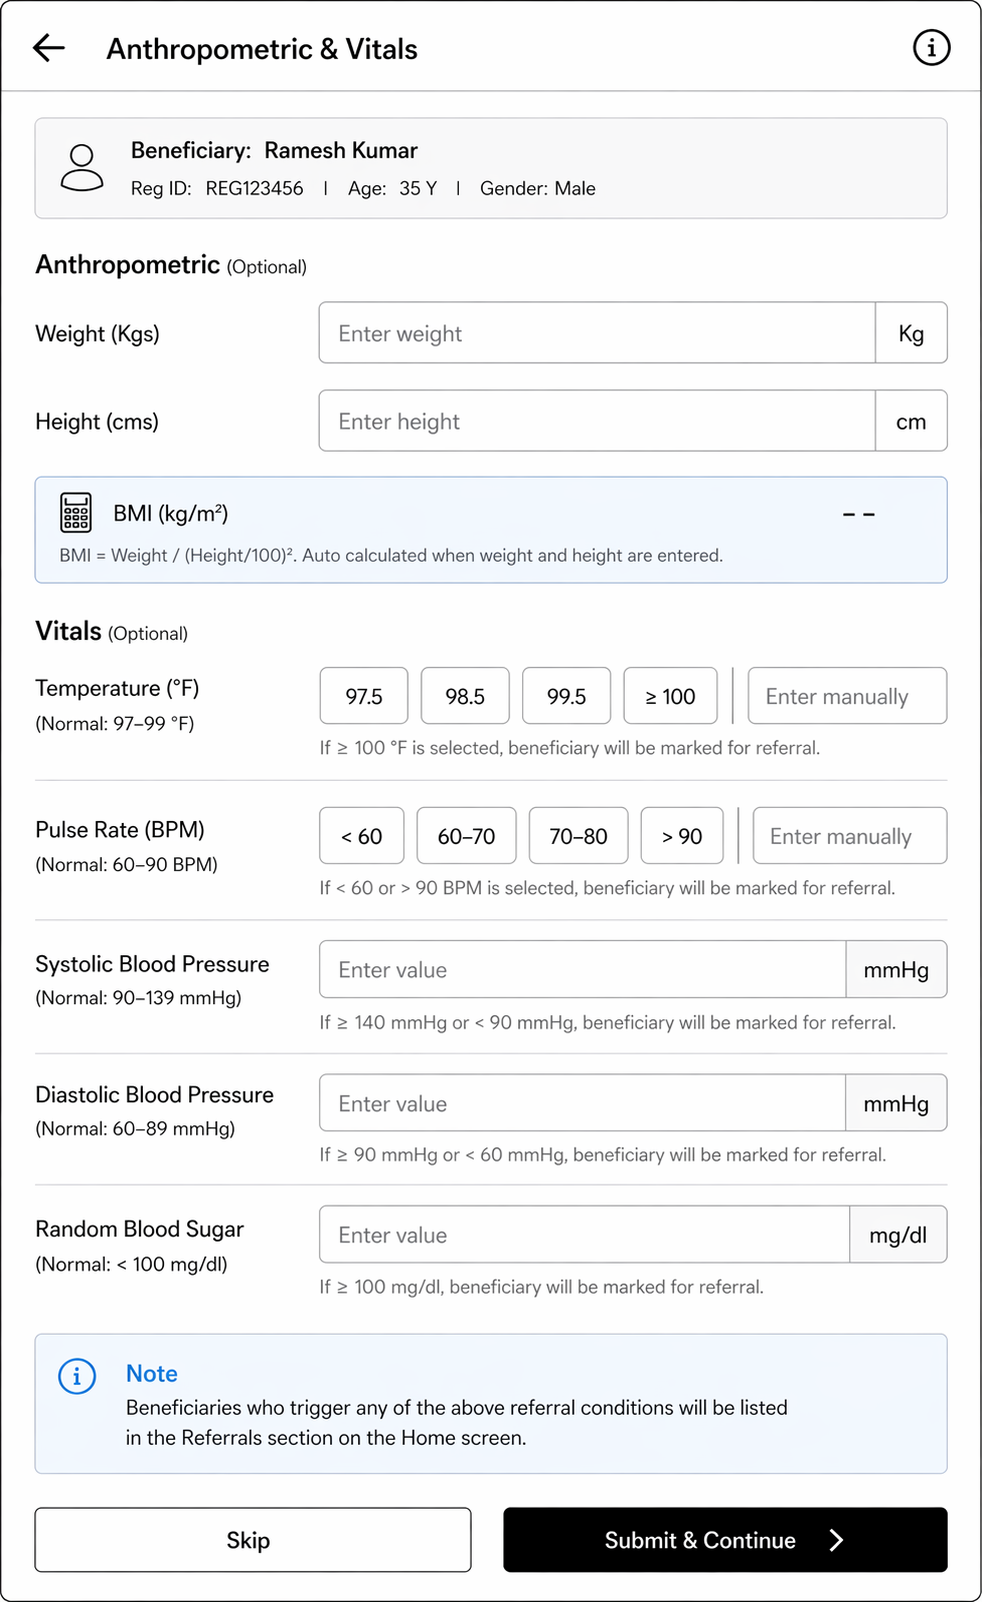Click the beneficiary profile avatar icon
Image resolution: width=982 pixels, height=1602 pixels.
point(82,167)
